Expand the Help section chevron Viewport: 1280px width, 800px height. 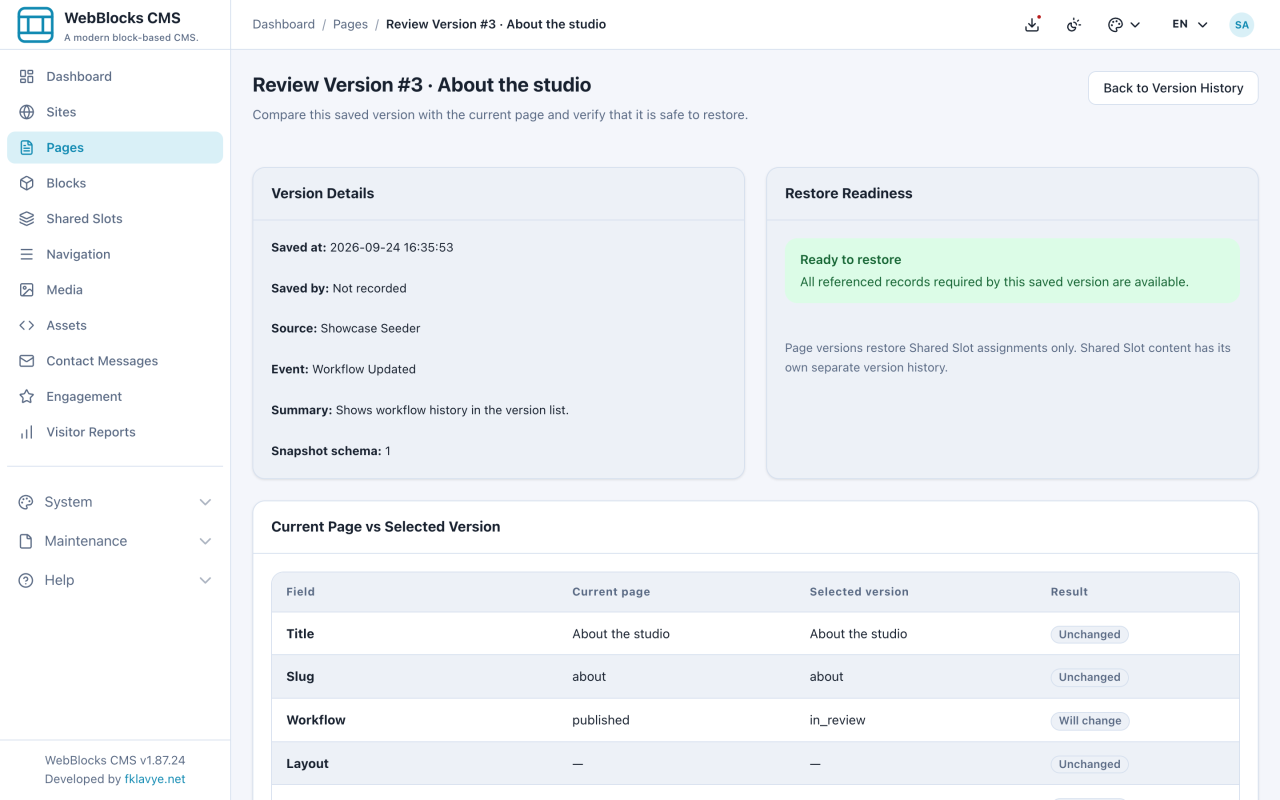(x=205, y=580)
